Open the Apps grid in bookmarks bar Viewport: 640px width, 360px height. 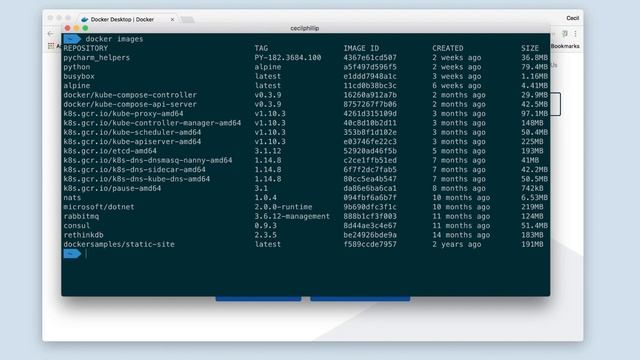click(51, 46)
